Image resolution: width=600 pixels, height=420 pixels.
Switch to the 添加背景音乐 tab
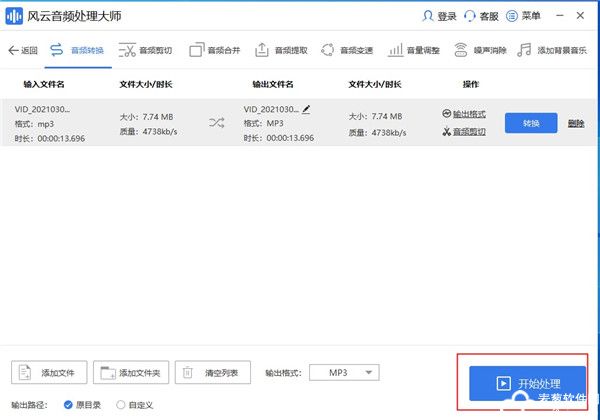coord(552,50)
